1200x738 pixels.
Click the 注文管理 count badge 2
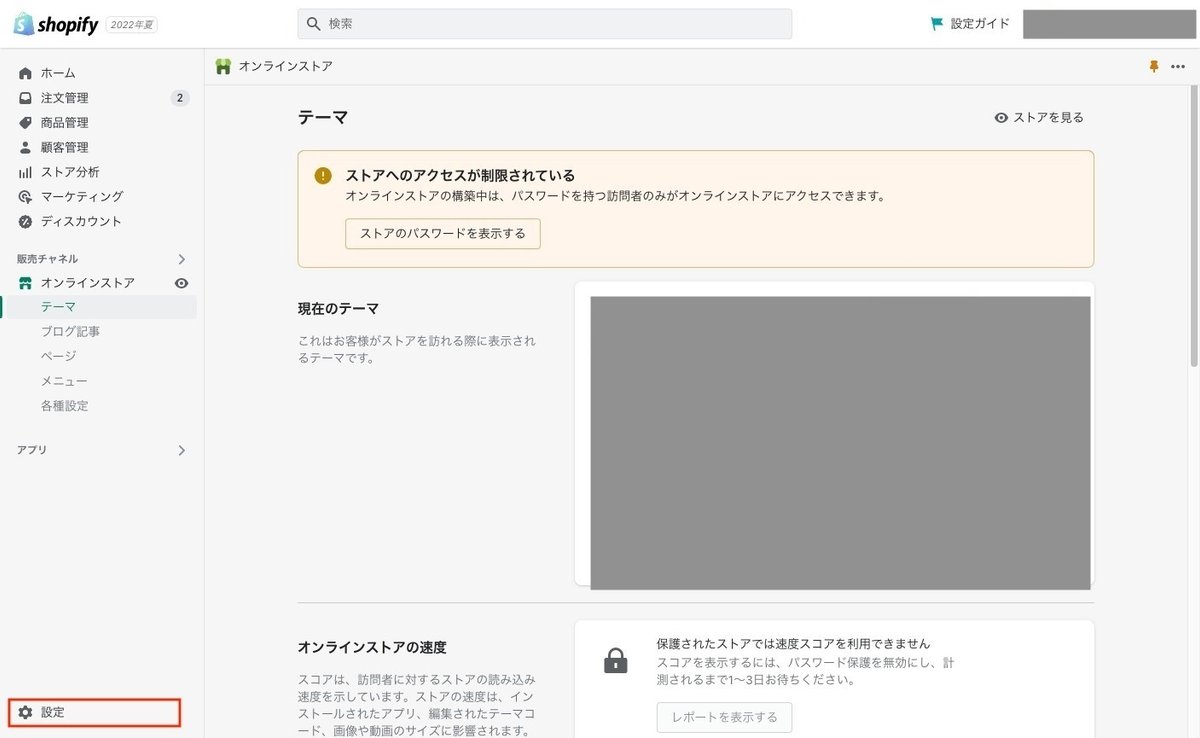[x=179, y=98]
